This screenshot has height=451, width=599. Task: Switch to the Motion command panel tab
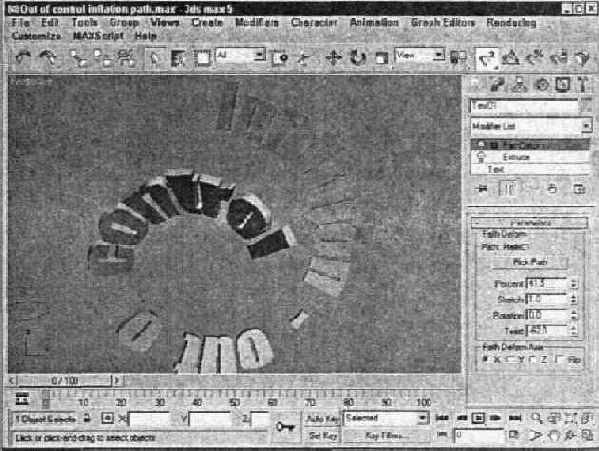click(x=541, y=85)
